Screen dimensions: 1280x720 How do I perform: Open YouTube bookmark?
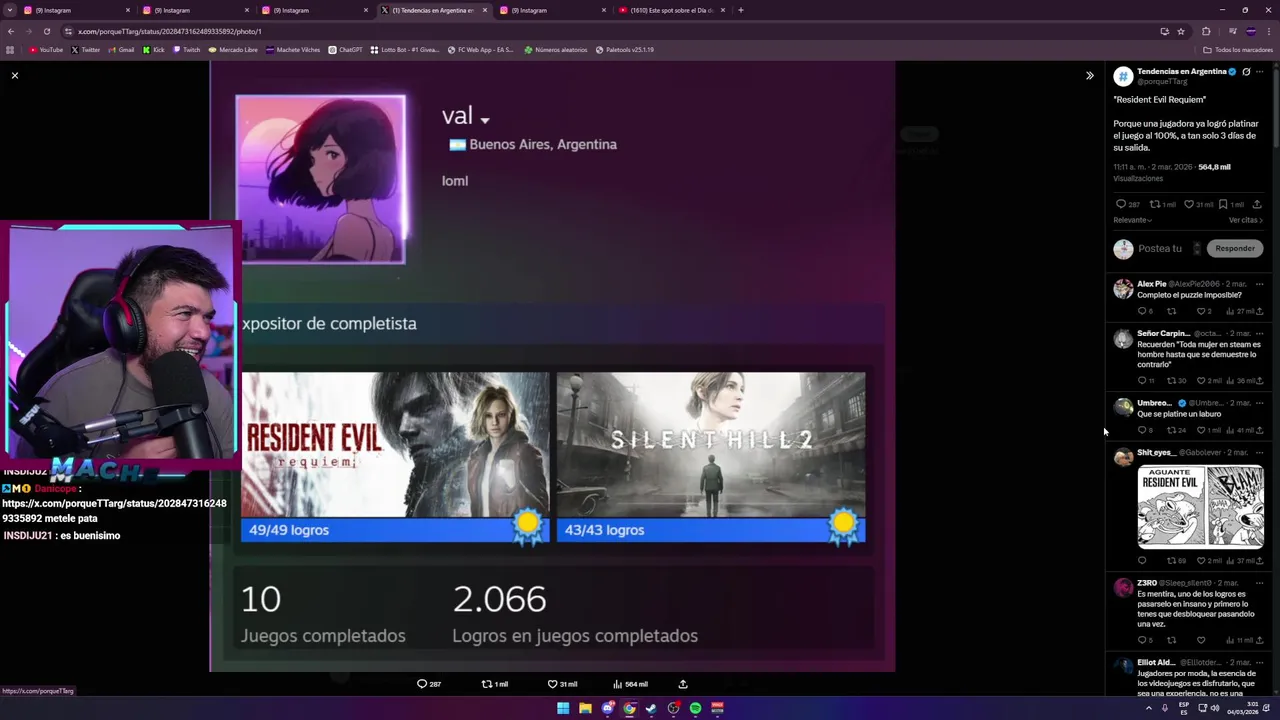point(46,50)
